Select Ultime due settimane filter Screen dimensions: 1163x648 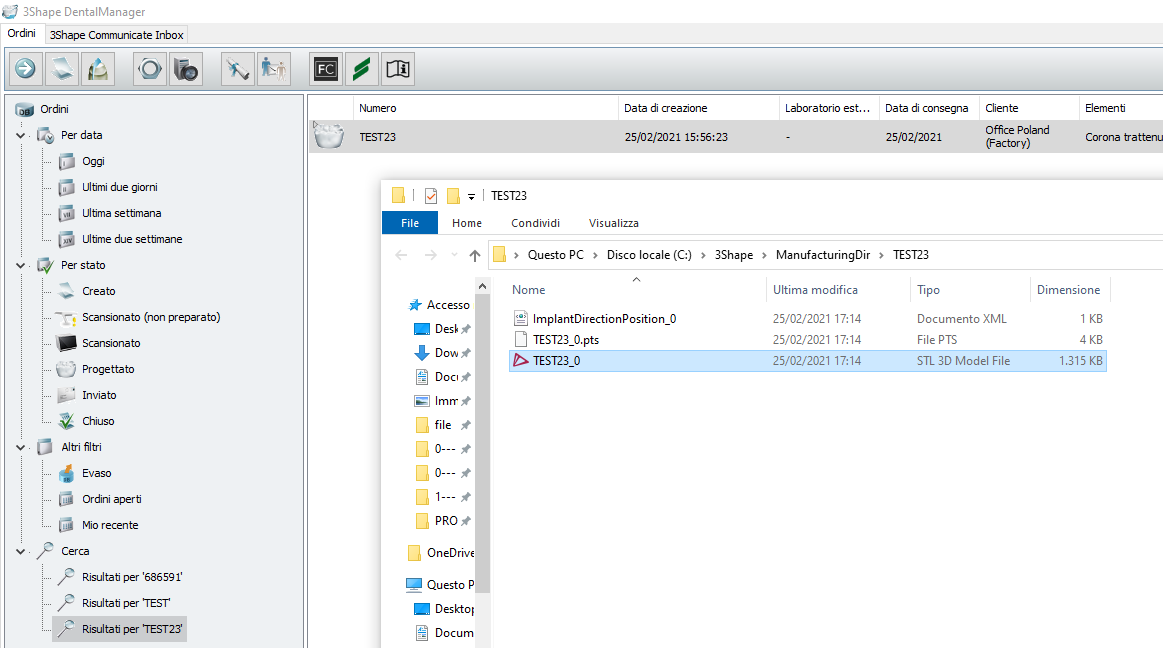[x=132, y=239]
